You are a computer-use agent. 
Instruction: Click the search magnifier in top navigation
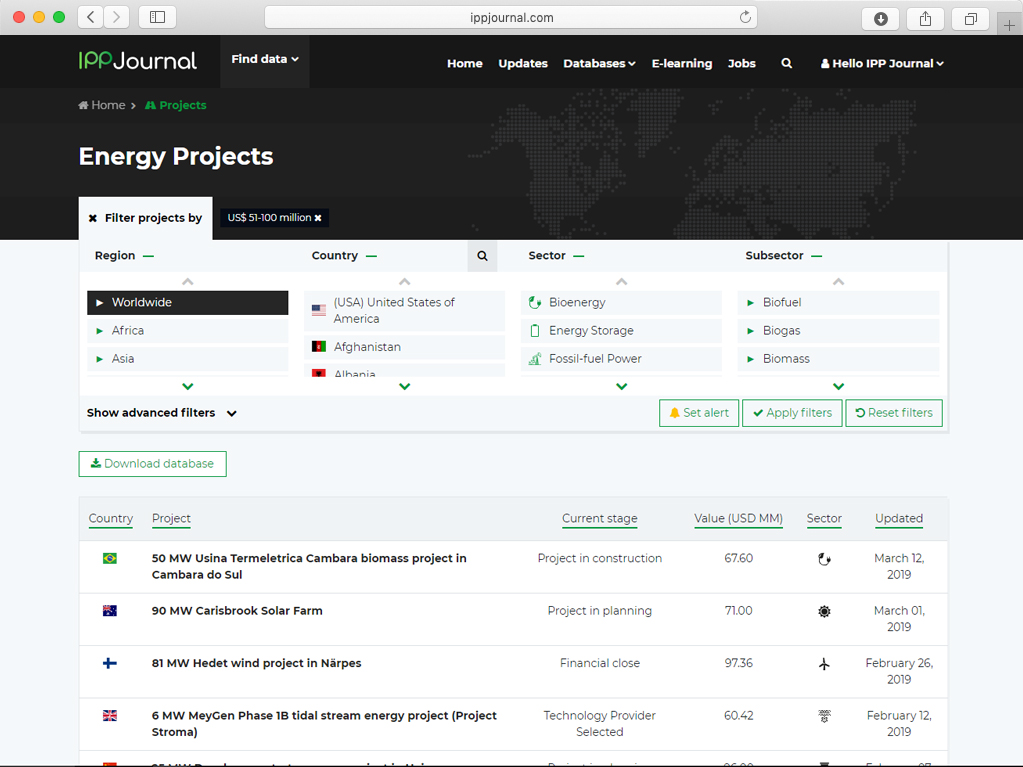click(787, 63)
